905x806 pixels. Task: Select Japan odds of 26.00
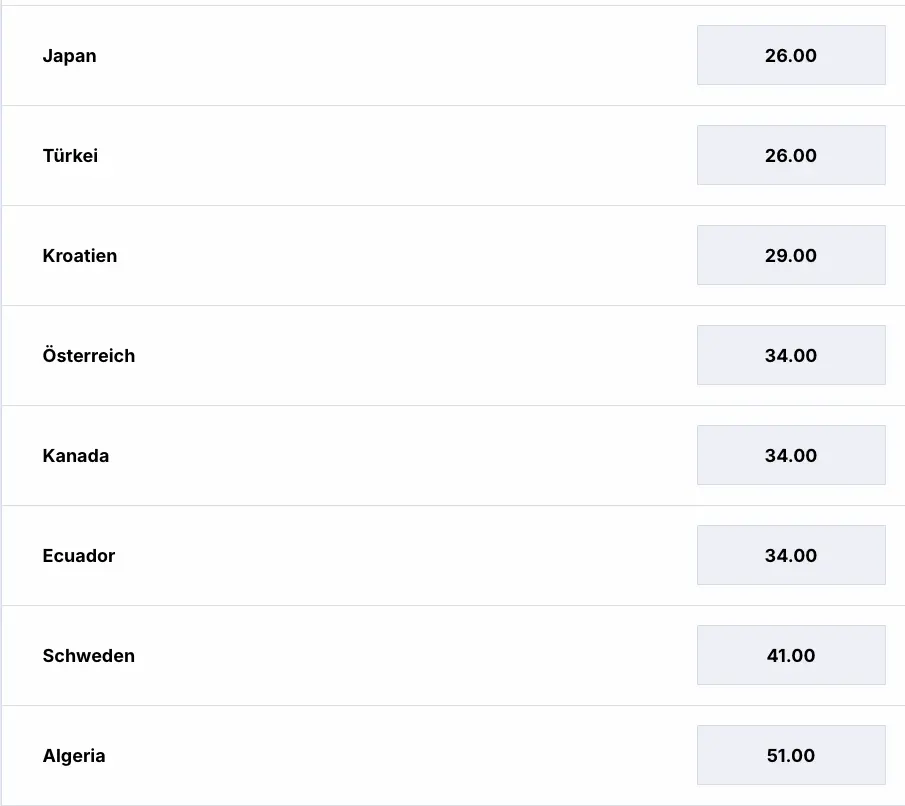[x=790, y=55]
